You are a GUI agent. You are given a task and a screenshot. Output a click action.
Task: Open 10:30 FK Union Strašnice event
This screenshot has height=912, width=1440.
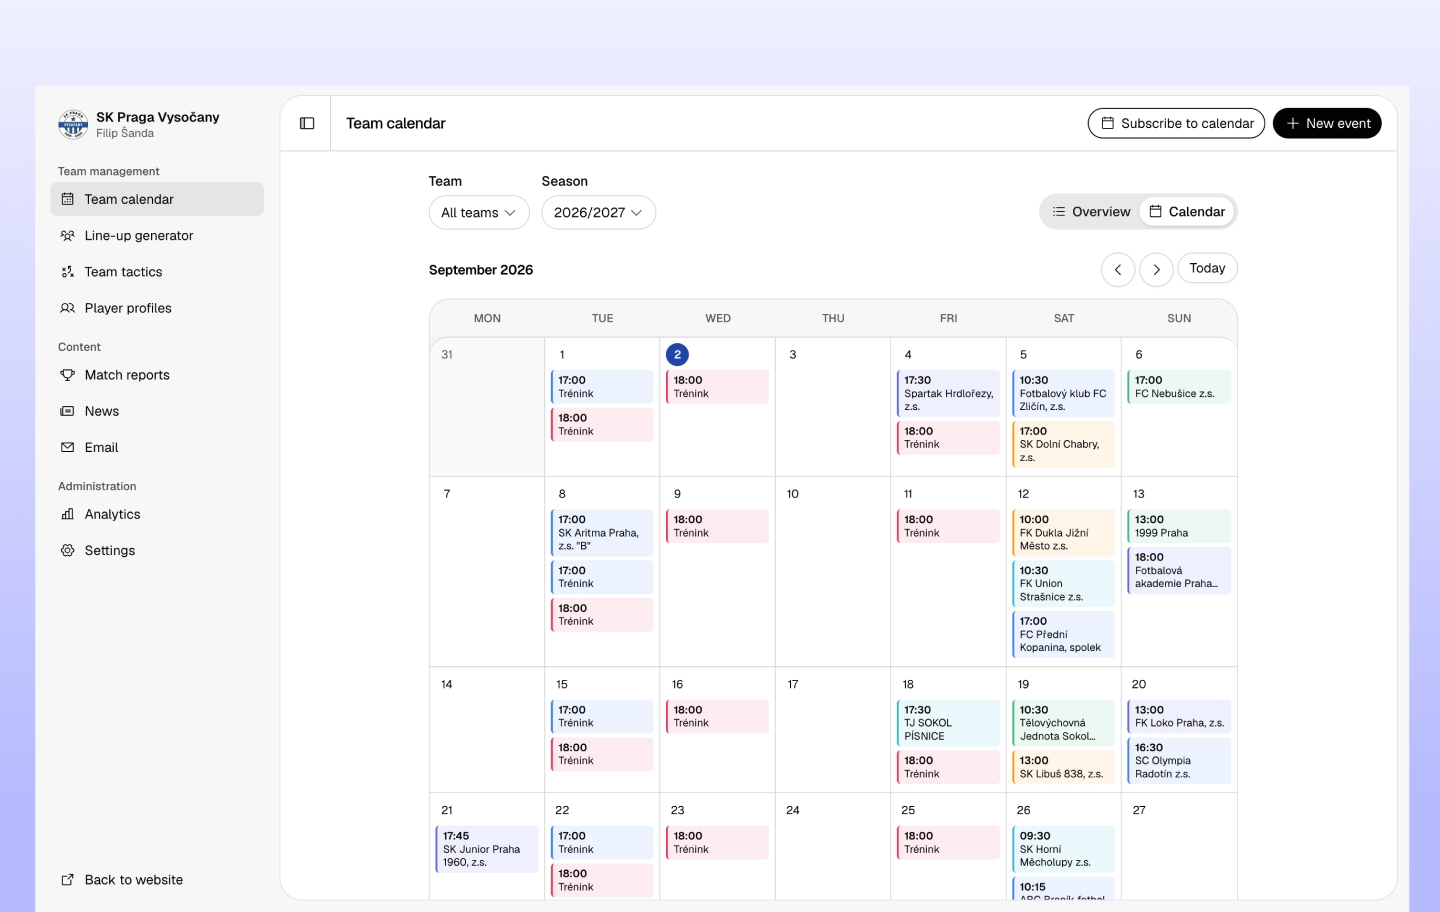(x=1063, y=583)
